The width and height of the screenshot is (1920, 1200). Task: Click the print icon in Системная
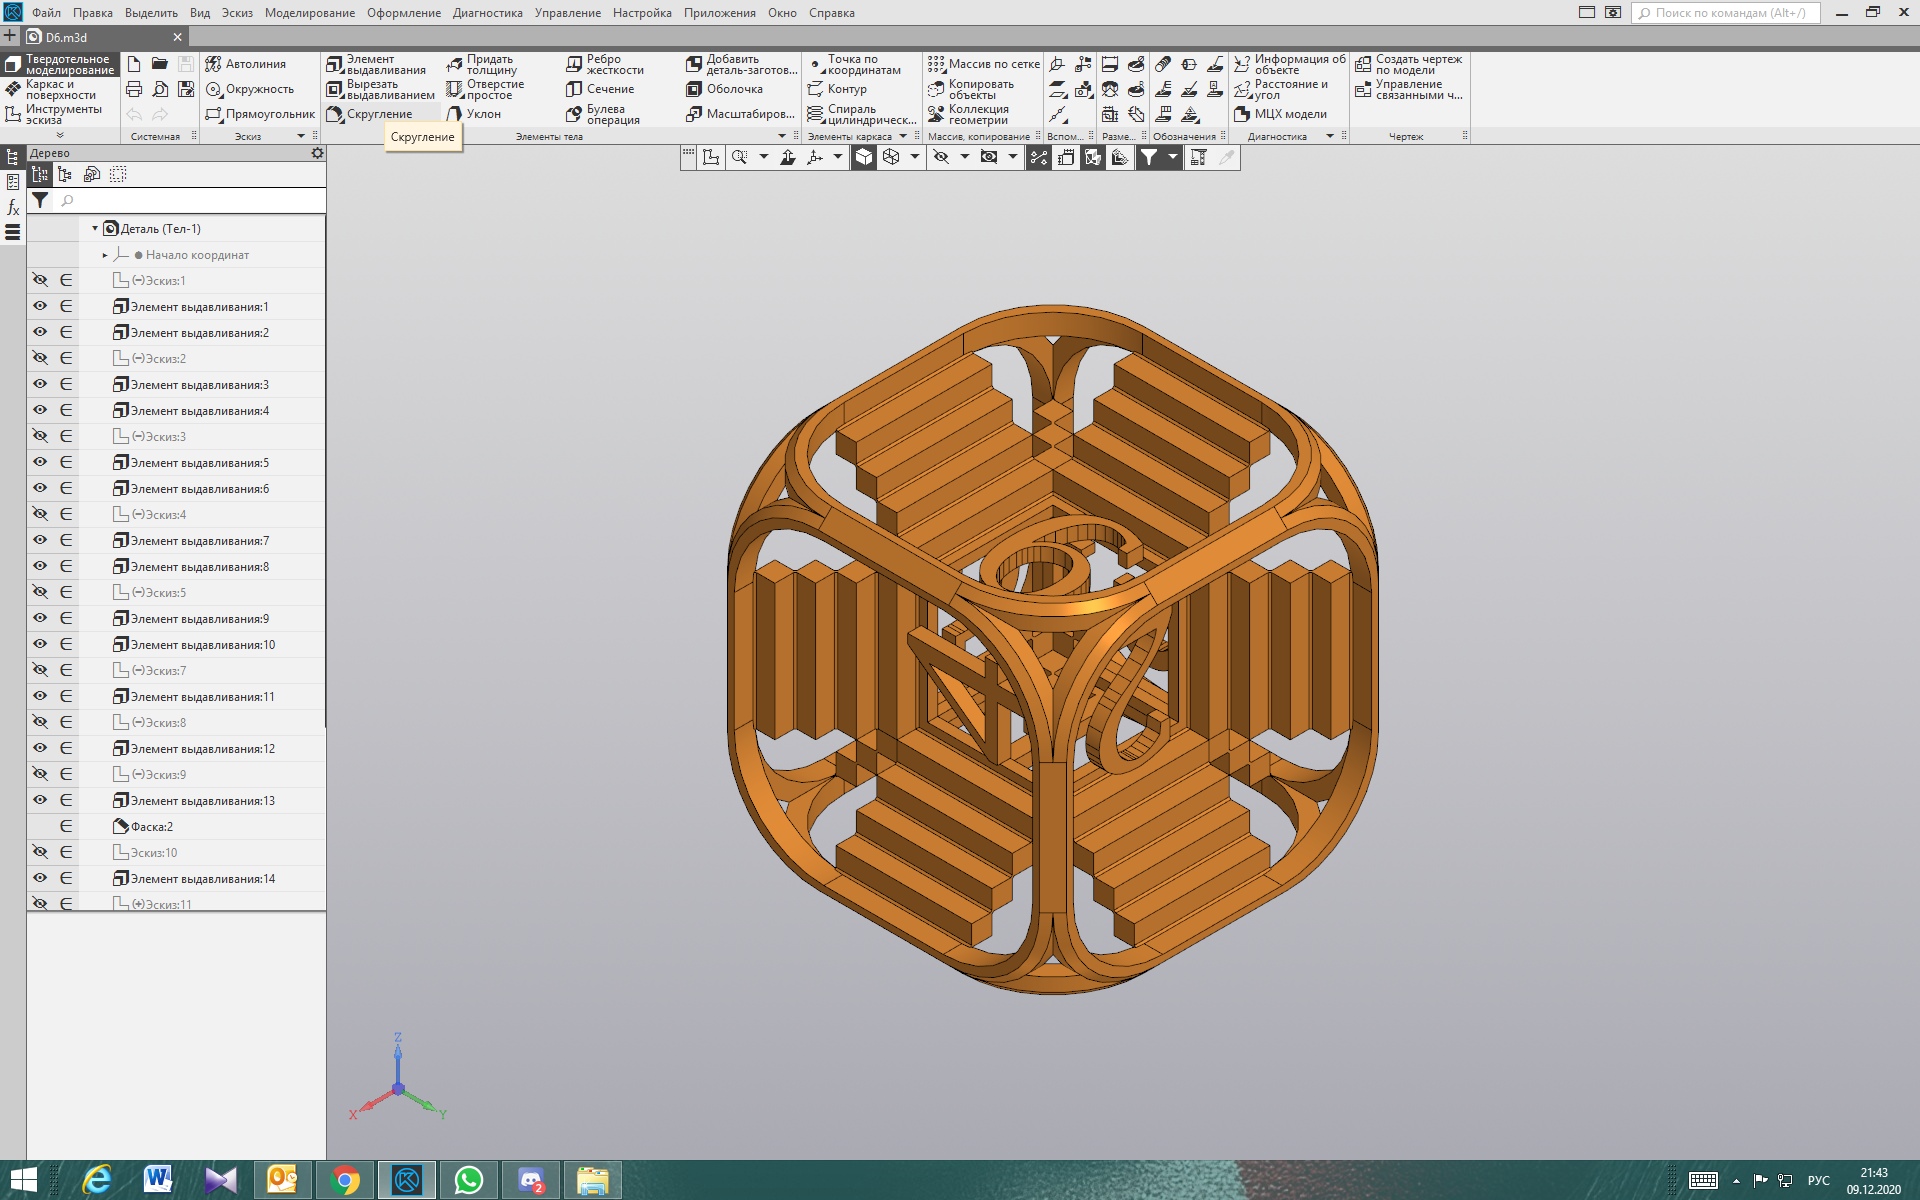point(134,89)
